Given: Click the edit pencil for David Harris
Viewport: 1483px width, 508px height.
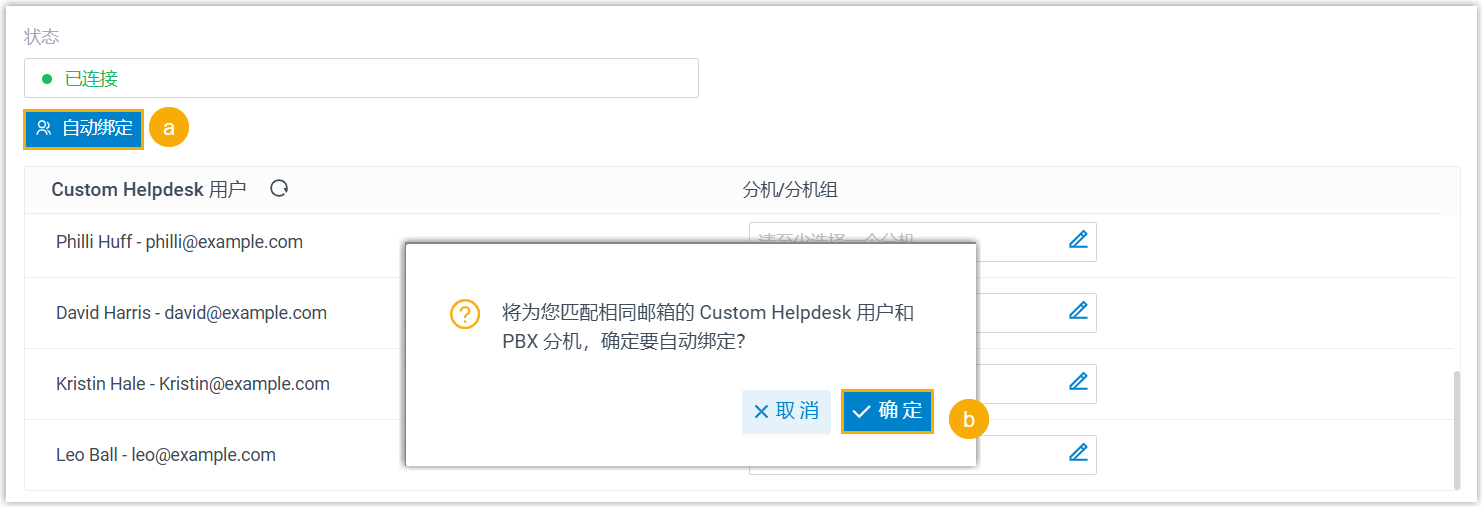Looking at the screenshot, I should 1078,311.
